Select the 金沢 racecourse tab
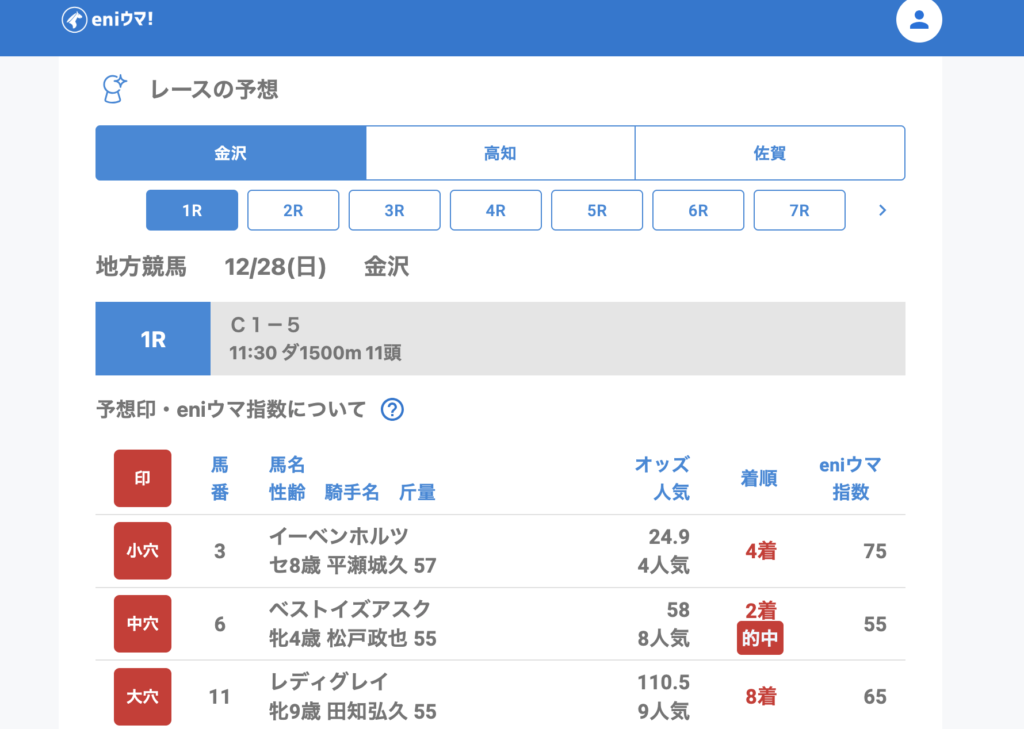The height and width of the screenshot is (729, 1024). pos(230,153)
